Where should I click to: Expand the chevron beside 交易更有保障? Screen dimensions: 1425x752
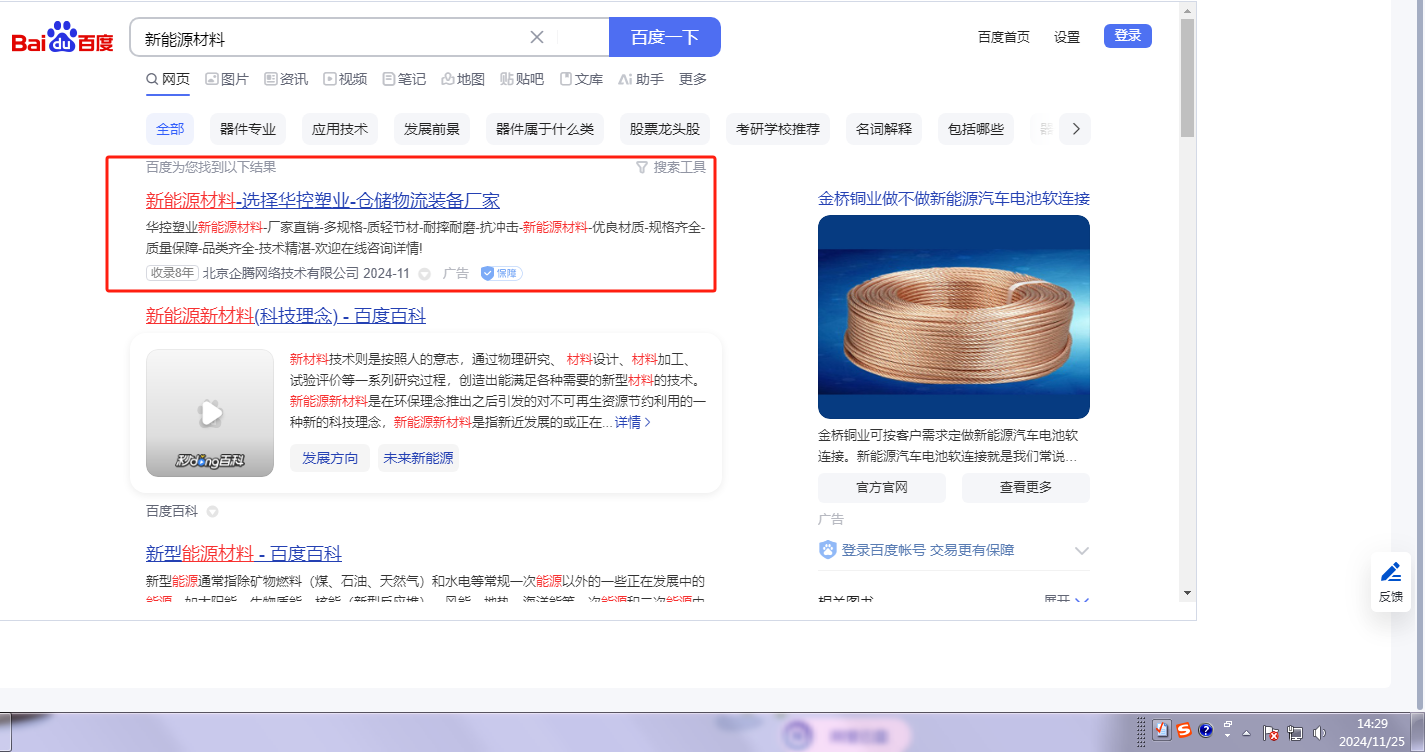click(1081, 551)
